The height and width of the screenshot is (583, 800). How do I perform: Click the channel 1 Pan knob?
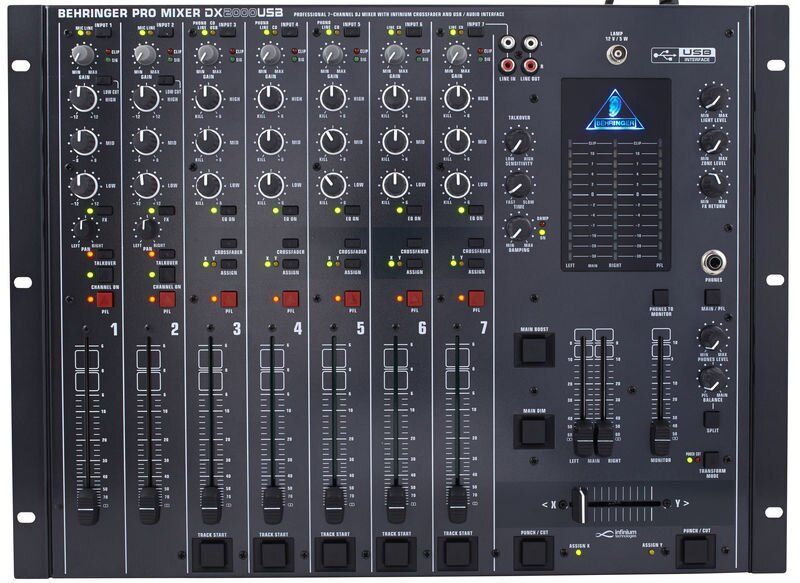click(85, 229)
